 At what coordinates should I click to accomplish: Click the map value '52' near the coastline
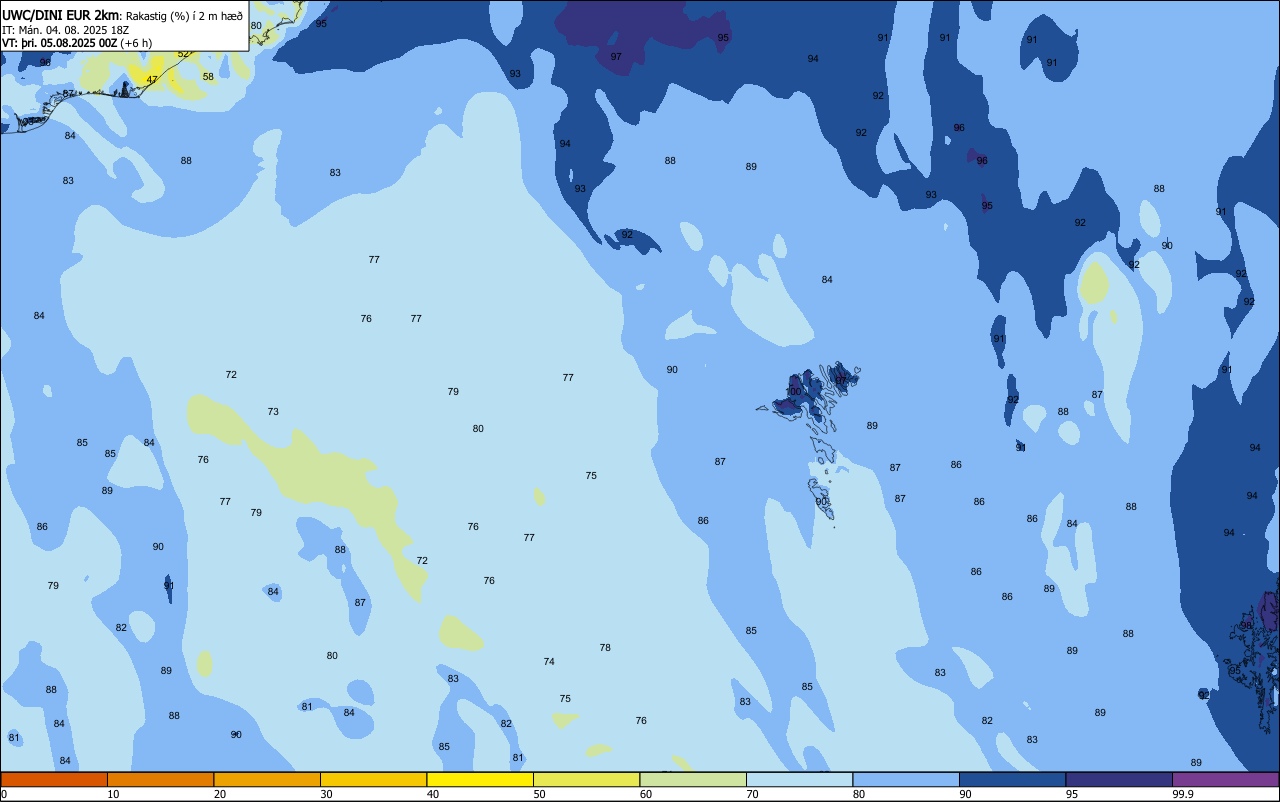(x=183, y=54)
